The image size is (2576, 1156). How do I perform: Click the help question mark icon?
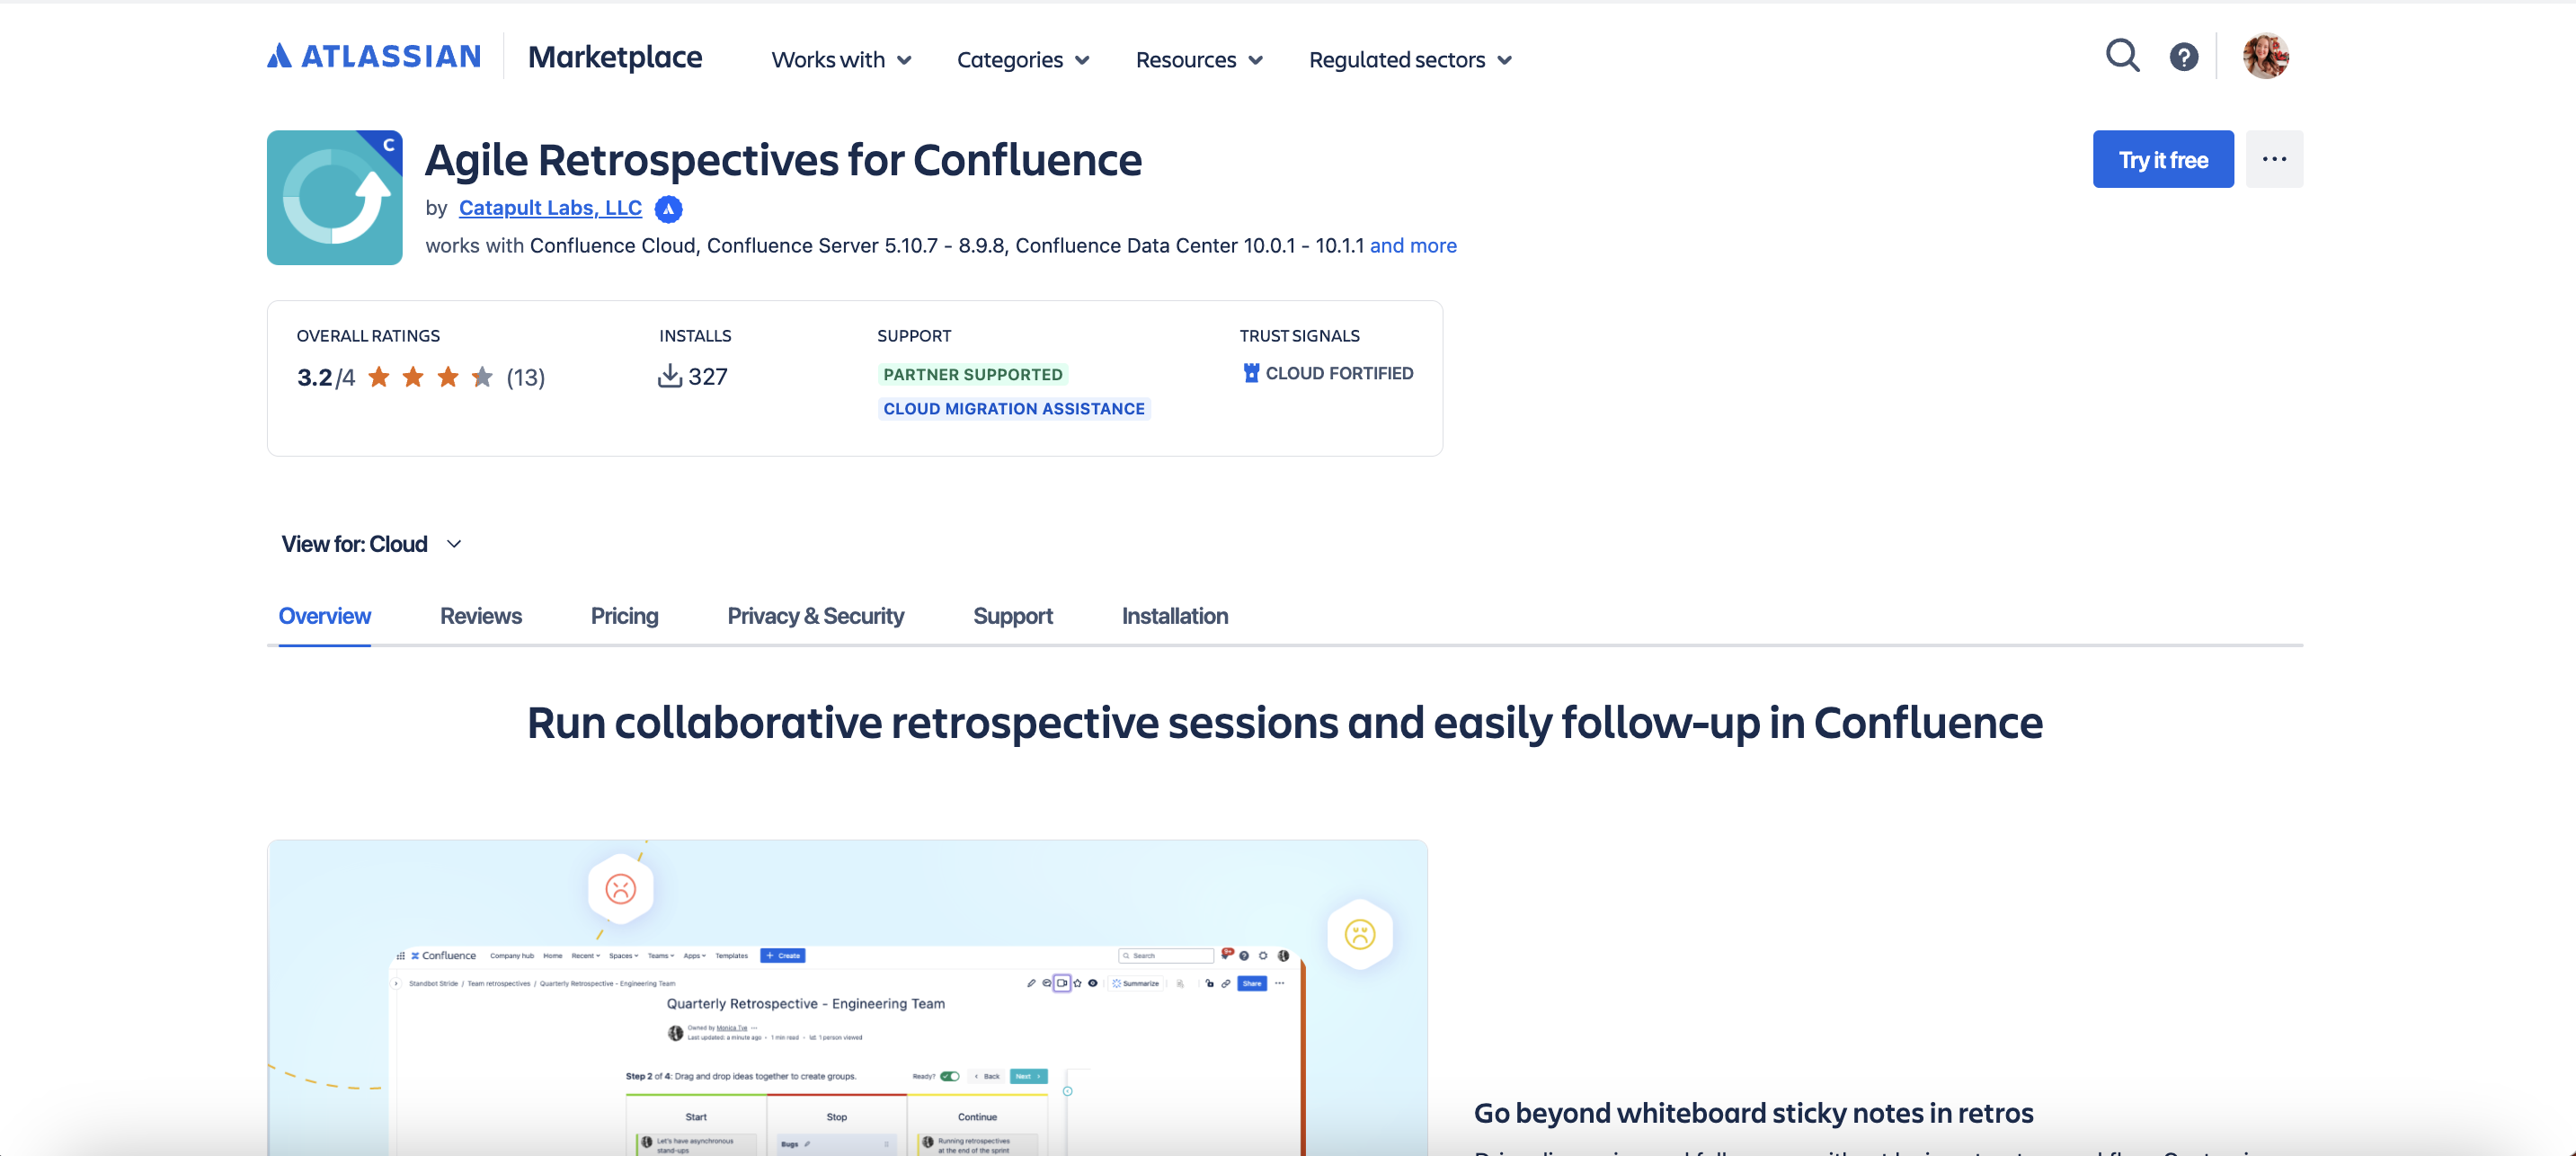(2183, 57)
